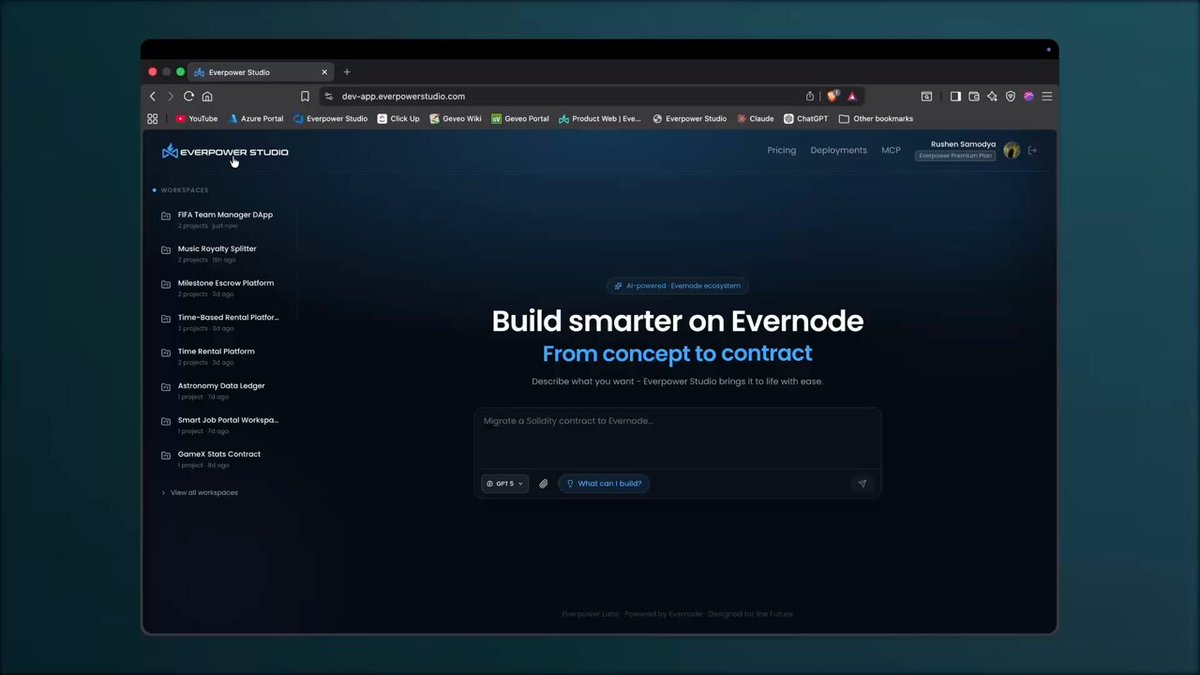Open the Product Web bookmark
This screenshot has width=1200, height=675.
[x=600, y=118]
